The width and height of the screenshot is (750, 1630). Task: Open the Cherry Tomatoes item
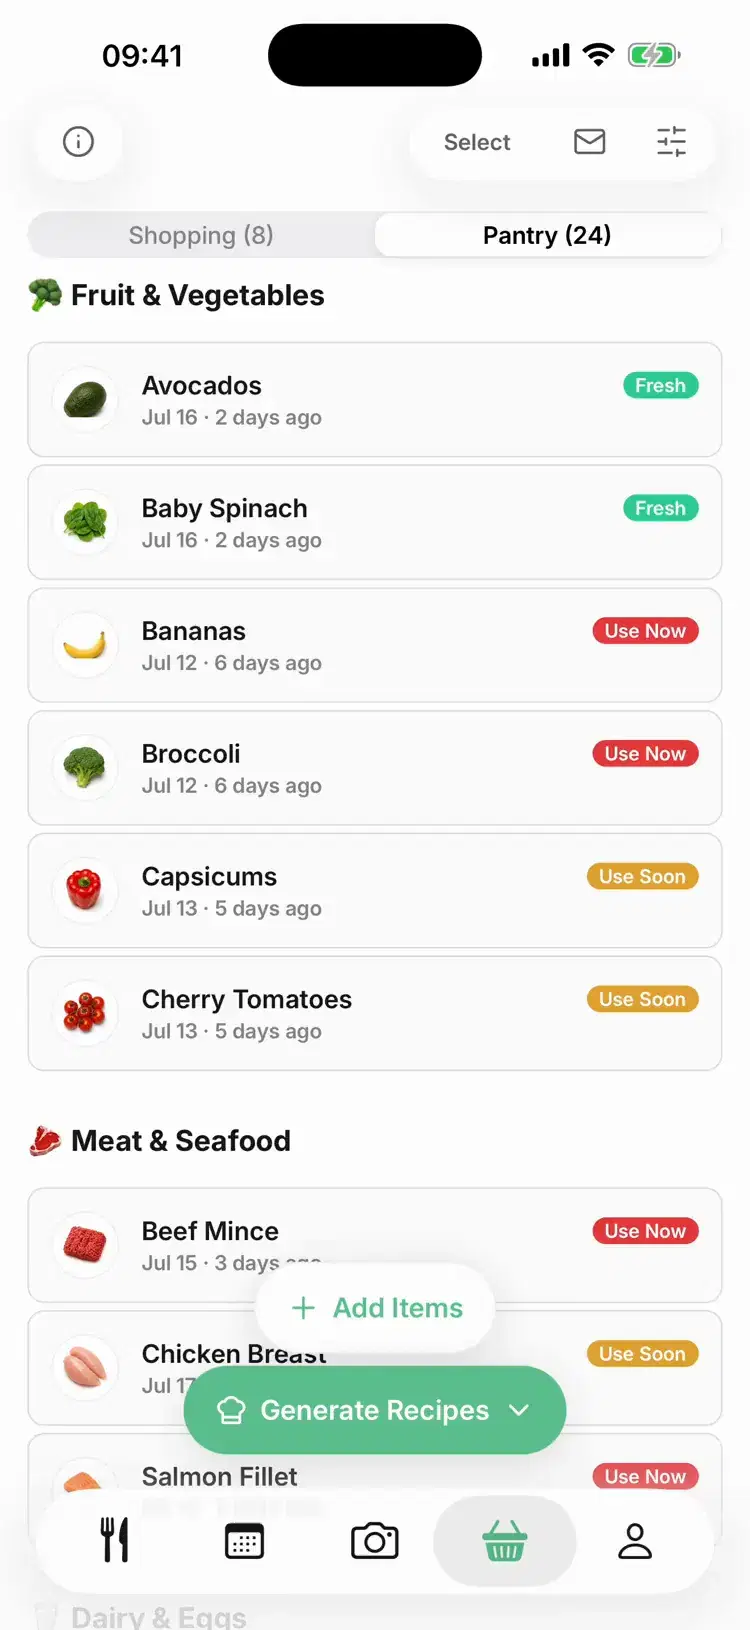[x=375, y=1013]
